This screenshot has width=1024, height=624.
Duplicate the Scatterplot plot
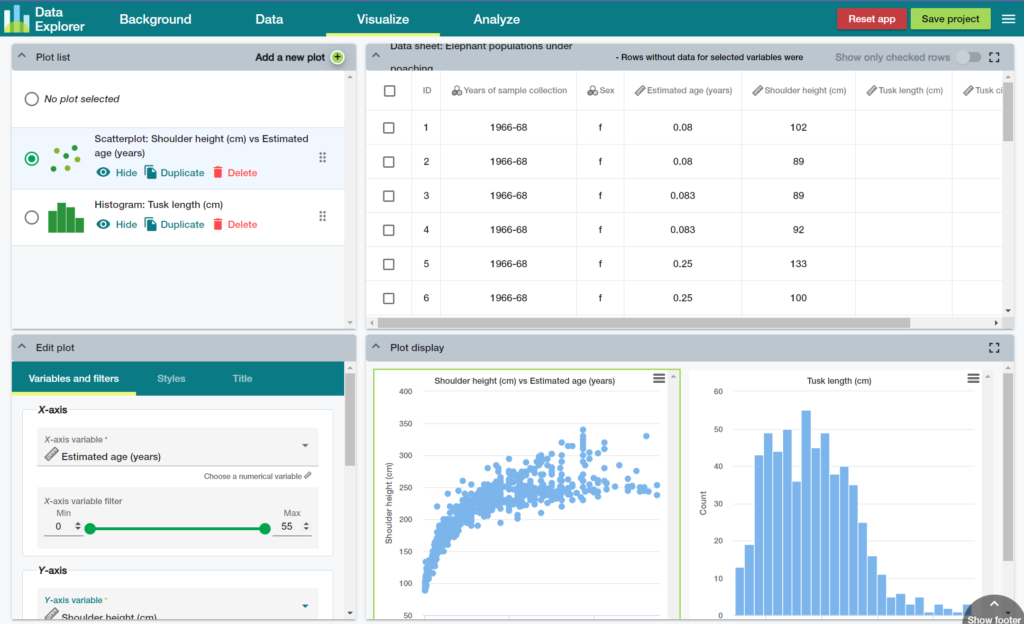click(x=174, y=173)
